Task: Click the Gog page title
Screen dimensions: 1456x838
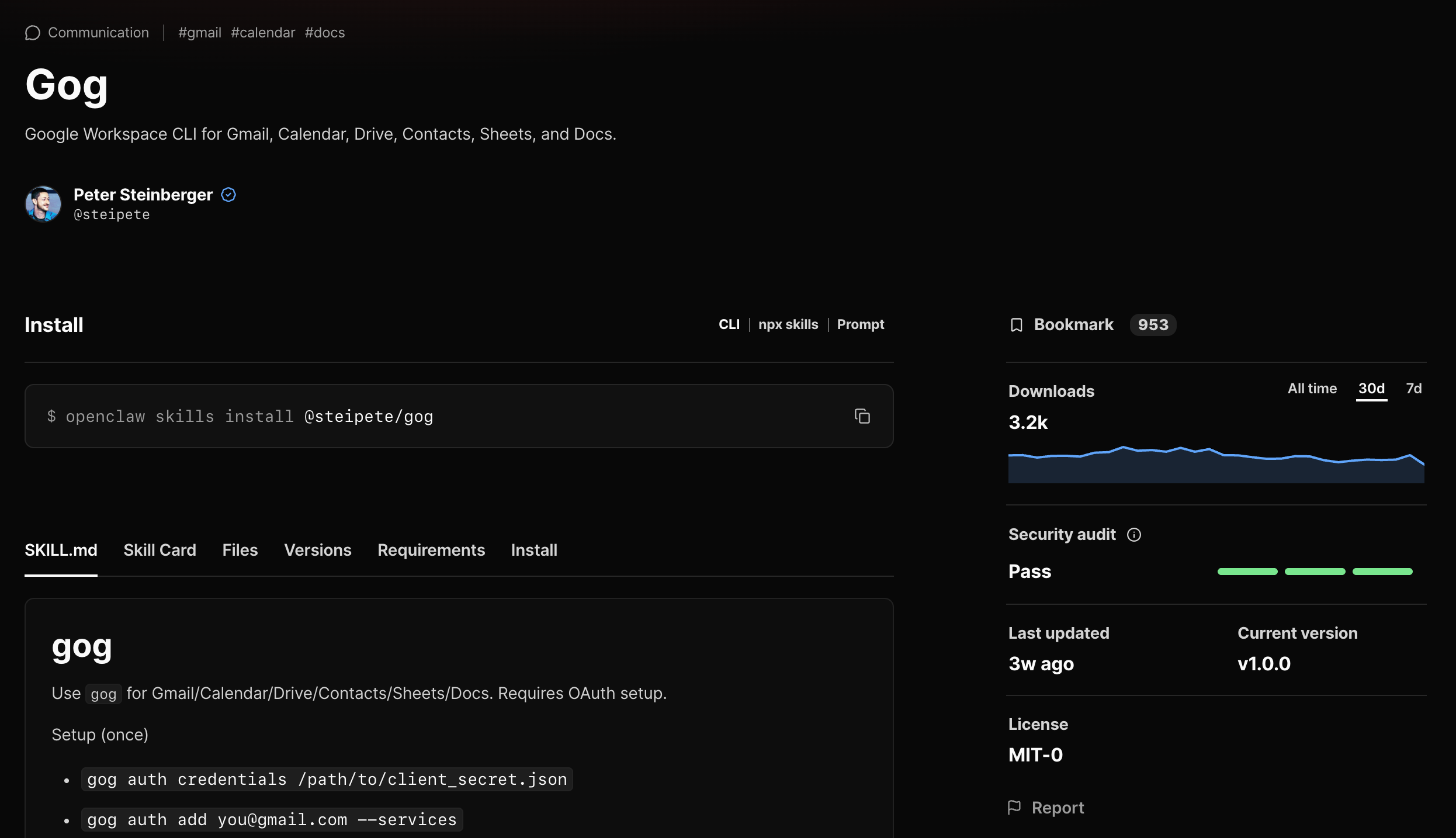Action: pyautogui.click(x=66, y=84)
